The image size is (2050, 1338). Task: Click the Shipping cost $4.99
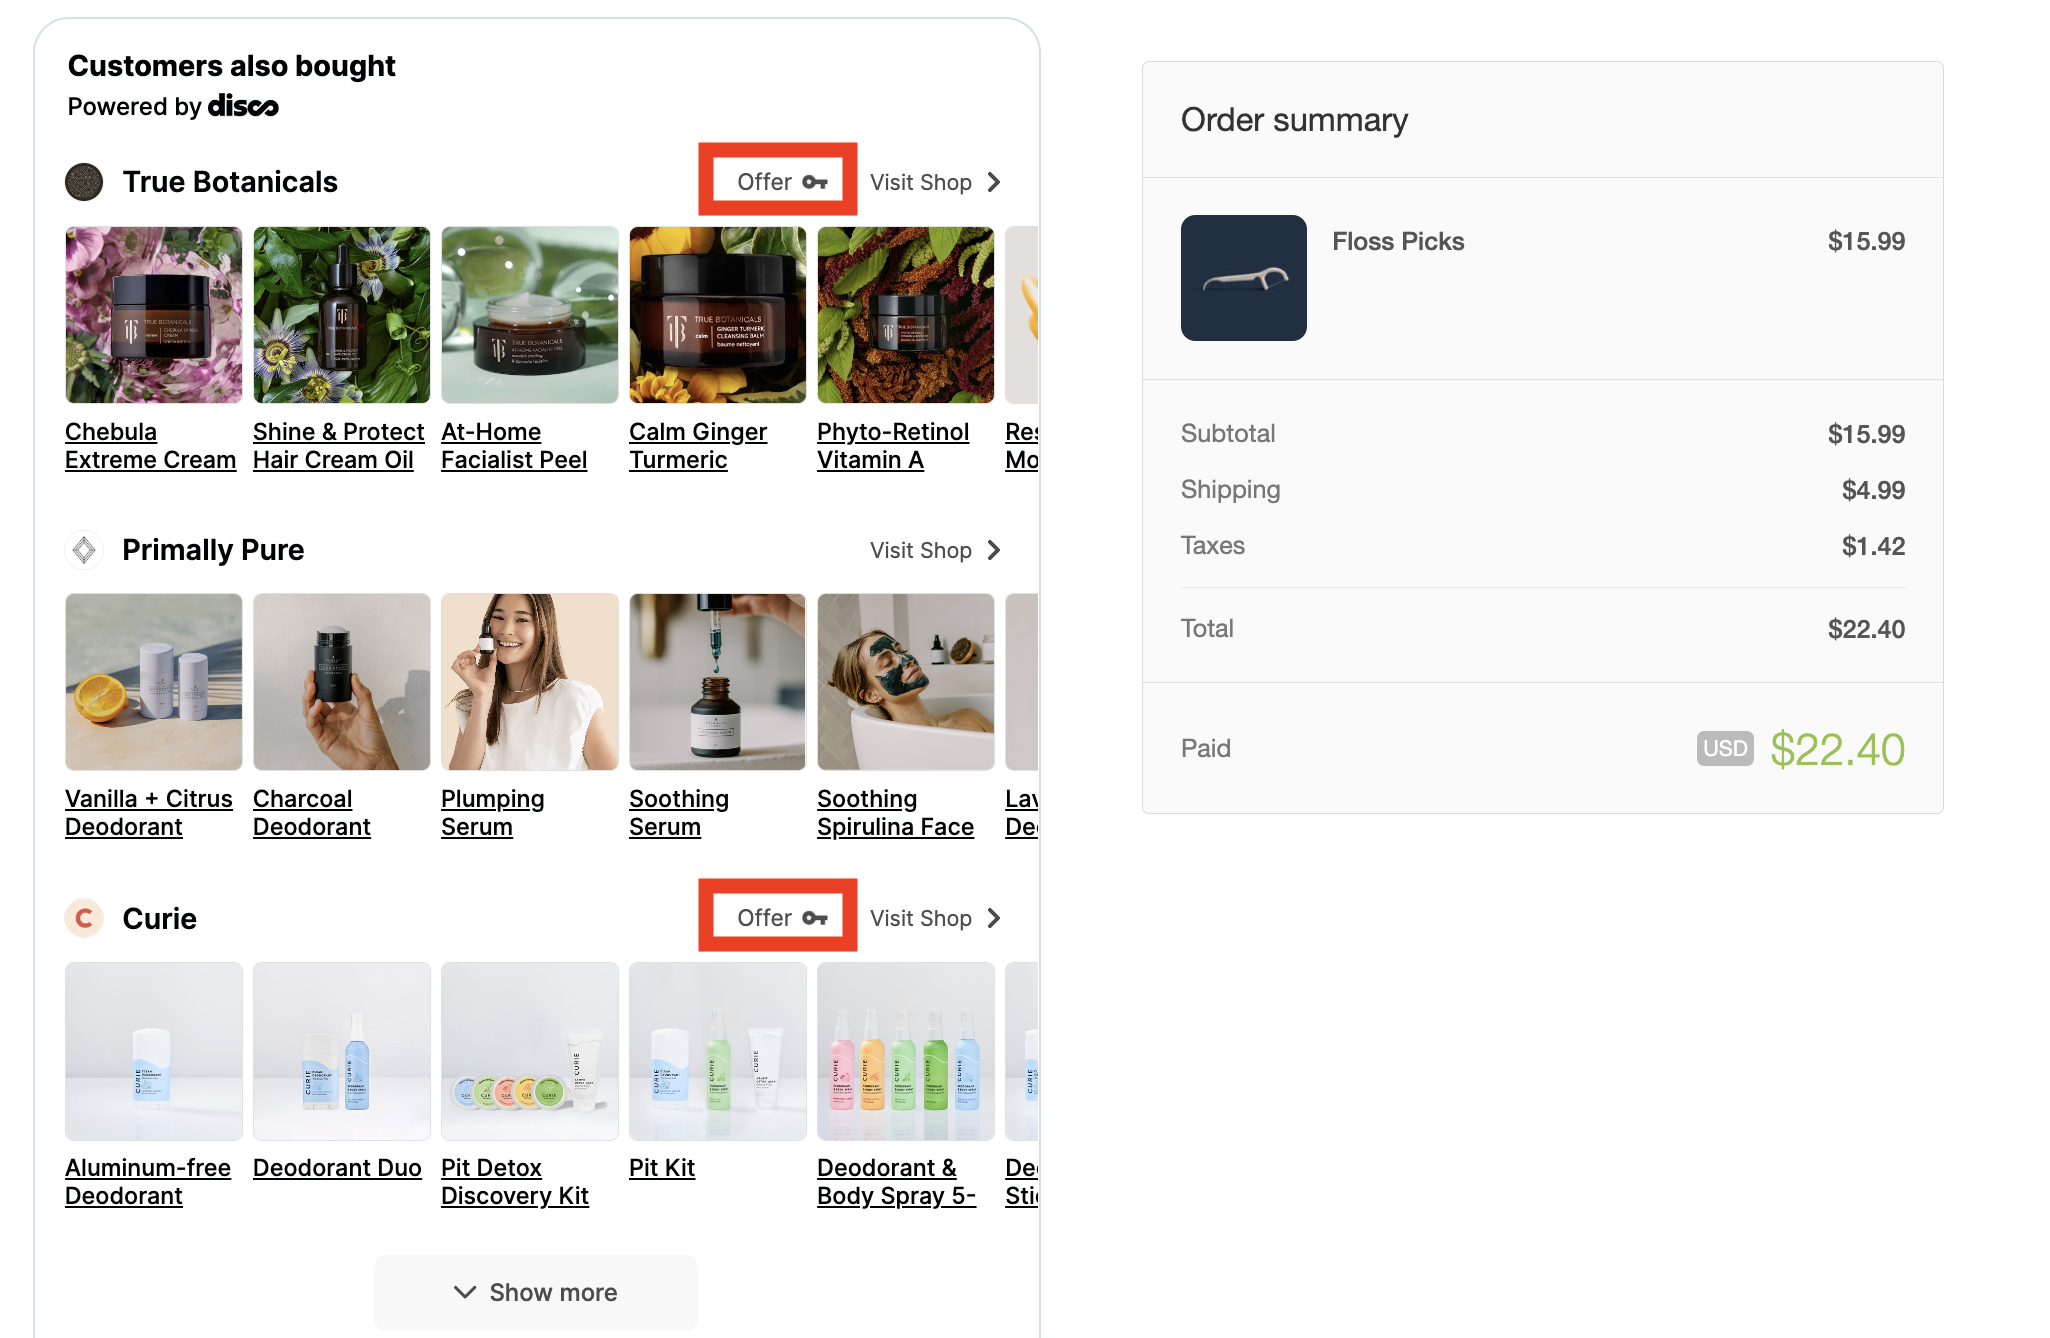(1873, 490)
